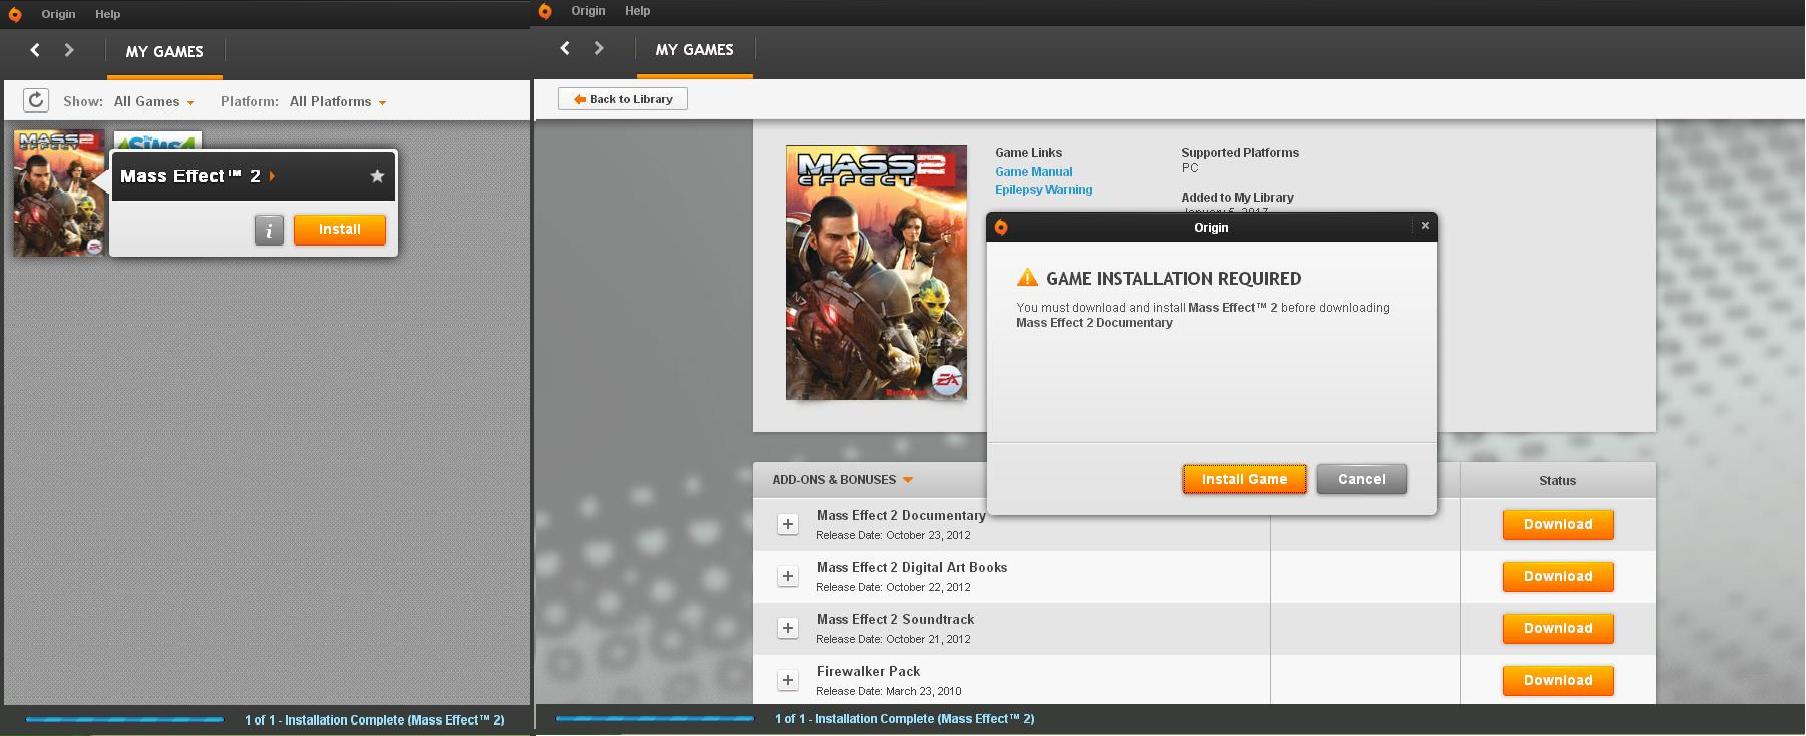Screen dimensions: 1806x736
Task: Click Install Game in the dialog
Action: coord(1244,479)
